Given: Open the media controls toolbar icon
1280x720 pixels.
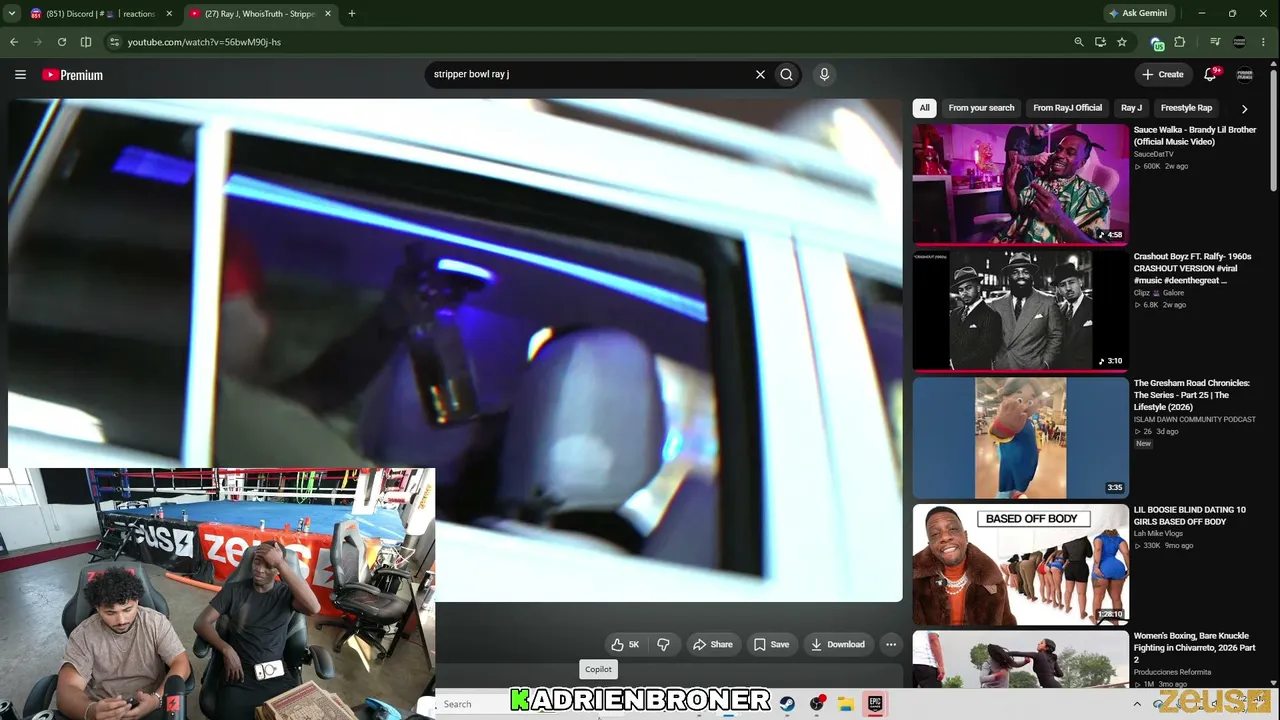Looking at the screenshot, I should (1215, 42).
